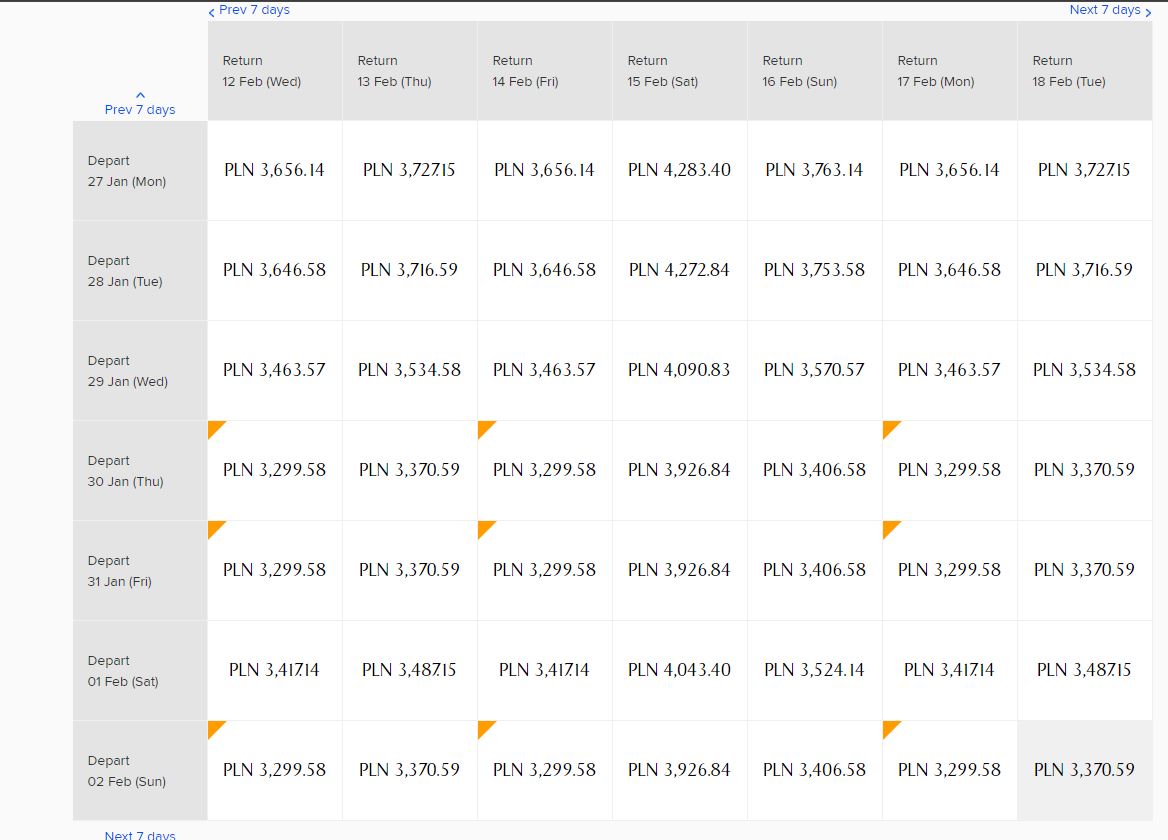This screenshot has width=1168, height=840.
Task: Select fare departing 29 Jan returning 16 Feb
Action: coord(815,370)
